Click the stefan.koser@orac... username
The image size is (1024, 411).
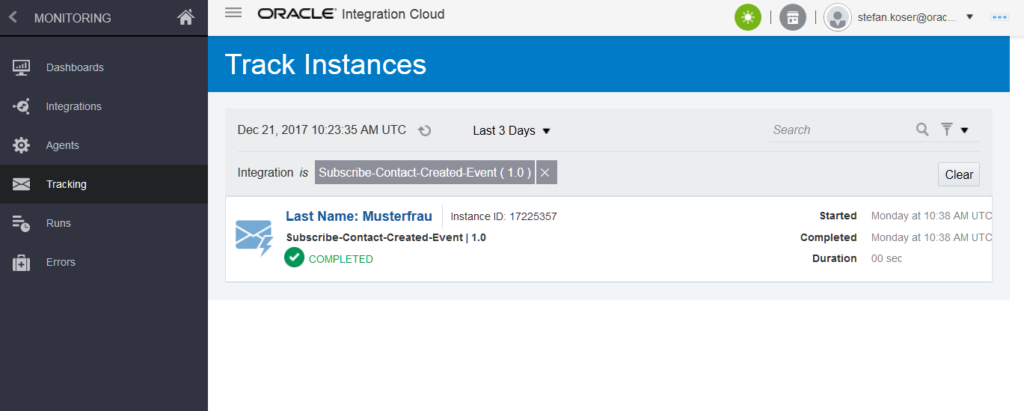click(906, 18)
